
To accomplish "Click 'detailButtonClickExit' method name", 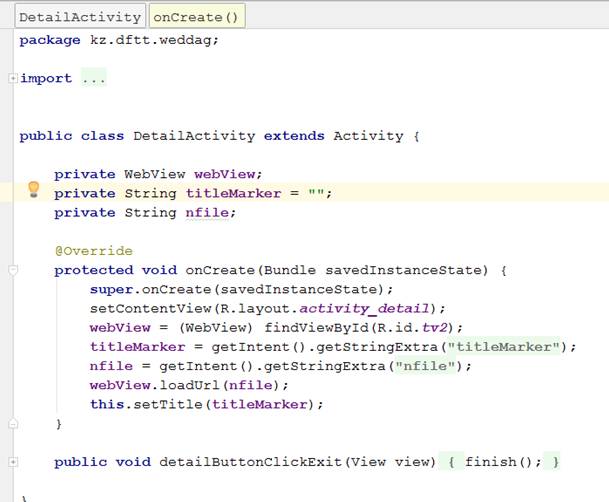I will click(x=251, y=462).
